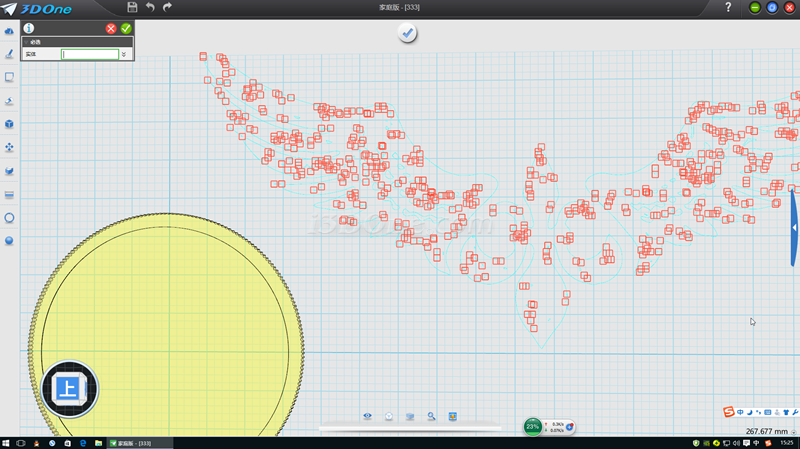Open the basic solid cube tool

tap(9, 124)
